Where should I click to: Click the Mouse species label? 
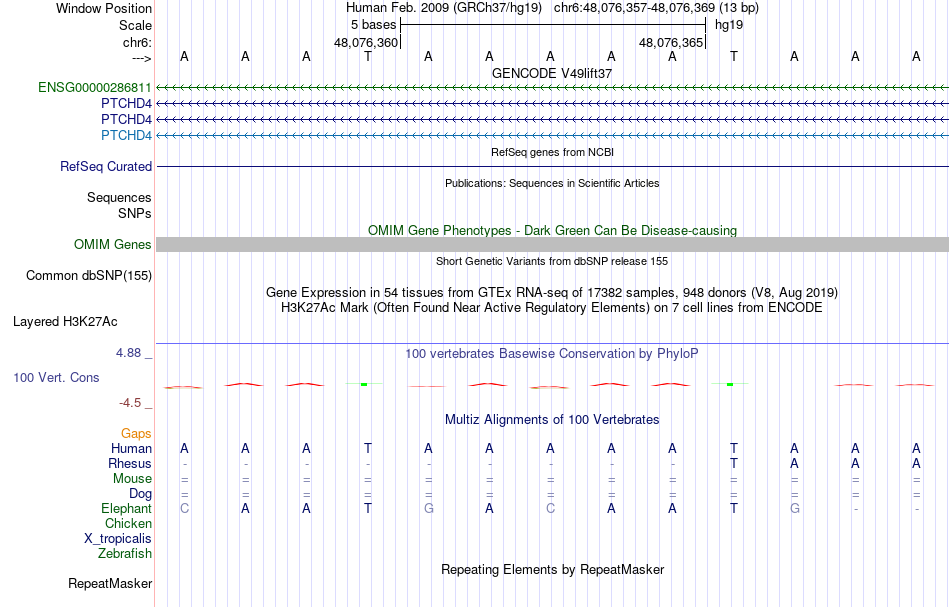pos(132,479)
